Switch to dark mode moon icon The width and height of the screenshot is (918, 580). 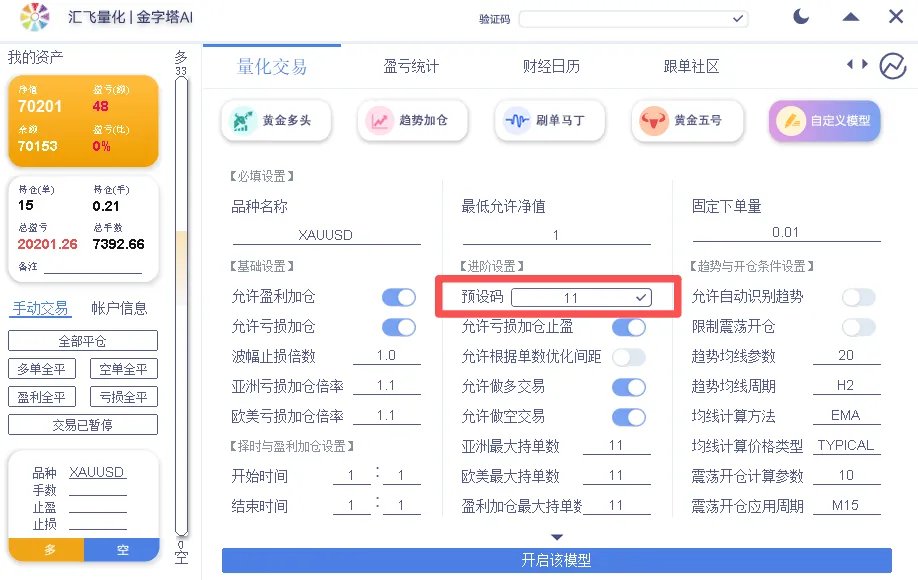click(x=800, y=16)
